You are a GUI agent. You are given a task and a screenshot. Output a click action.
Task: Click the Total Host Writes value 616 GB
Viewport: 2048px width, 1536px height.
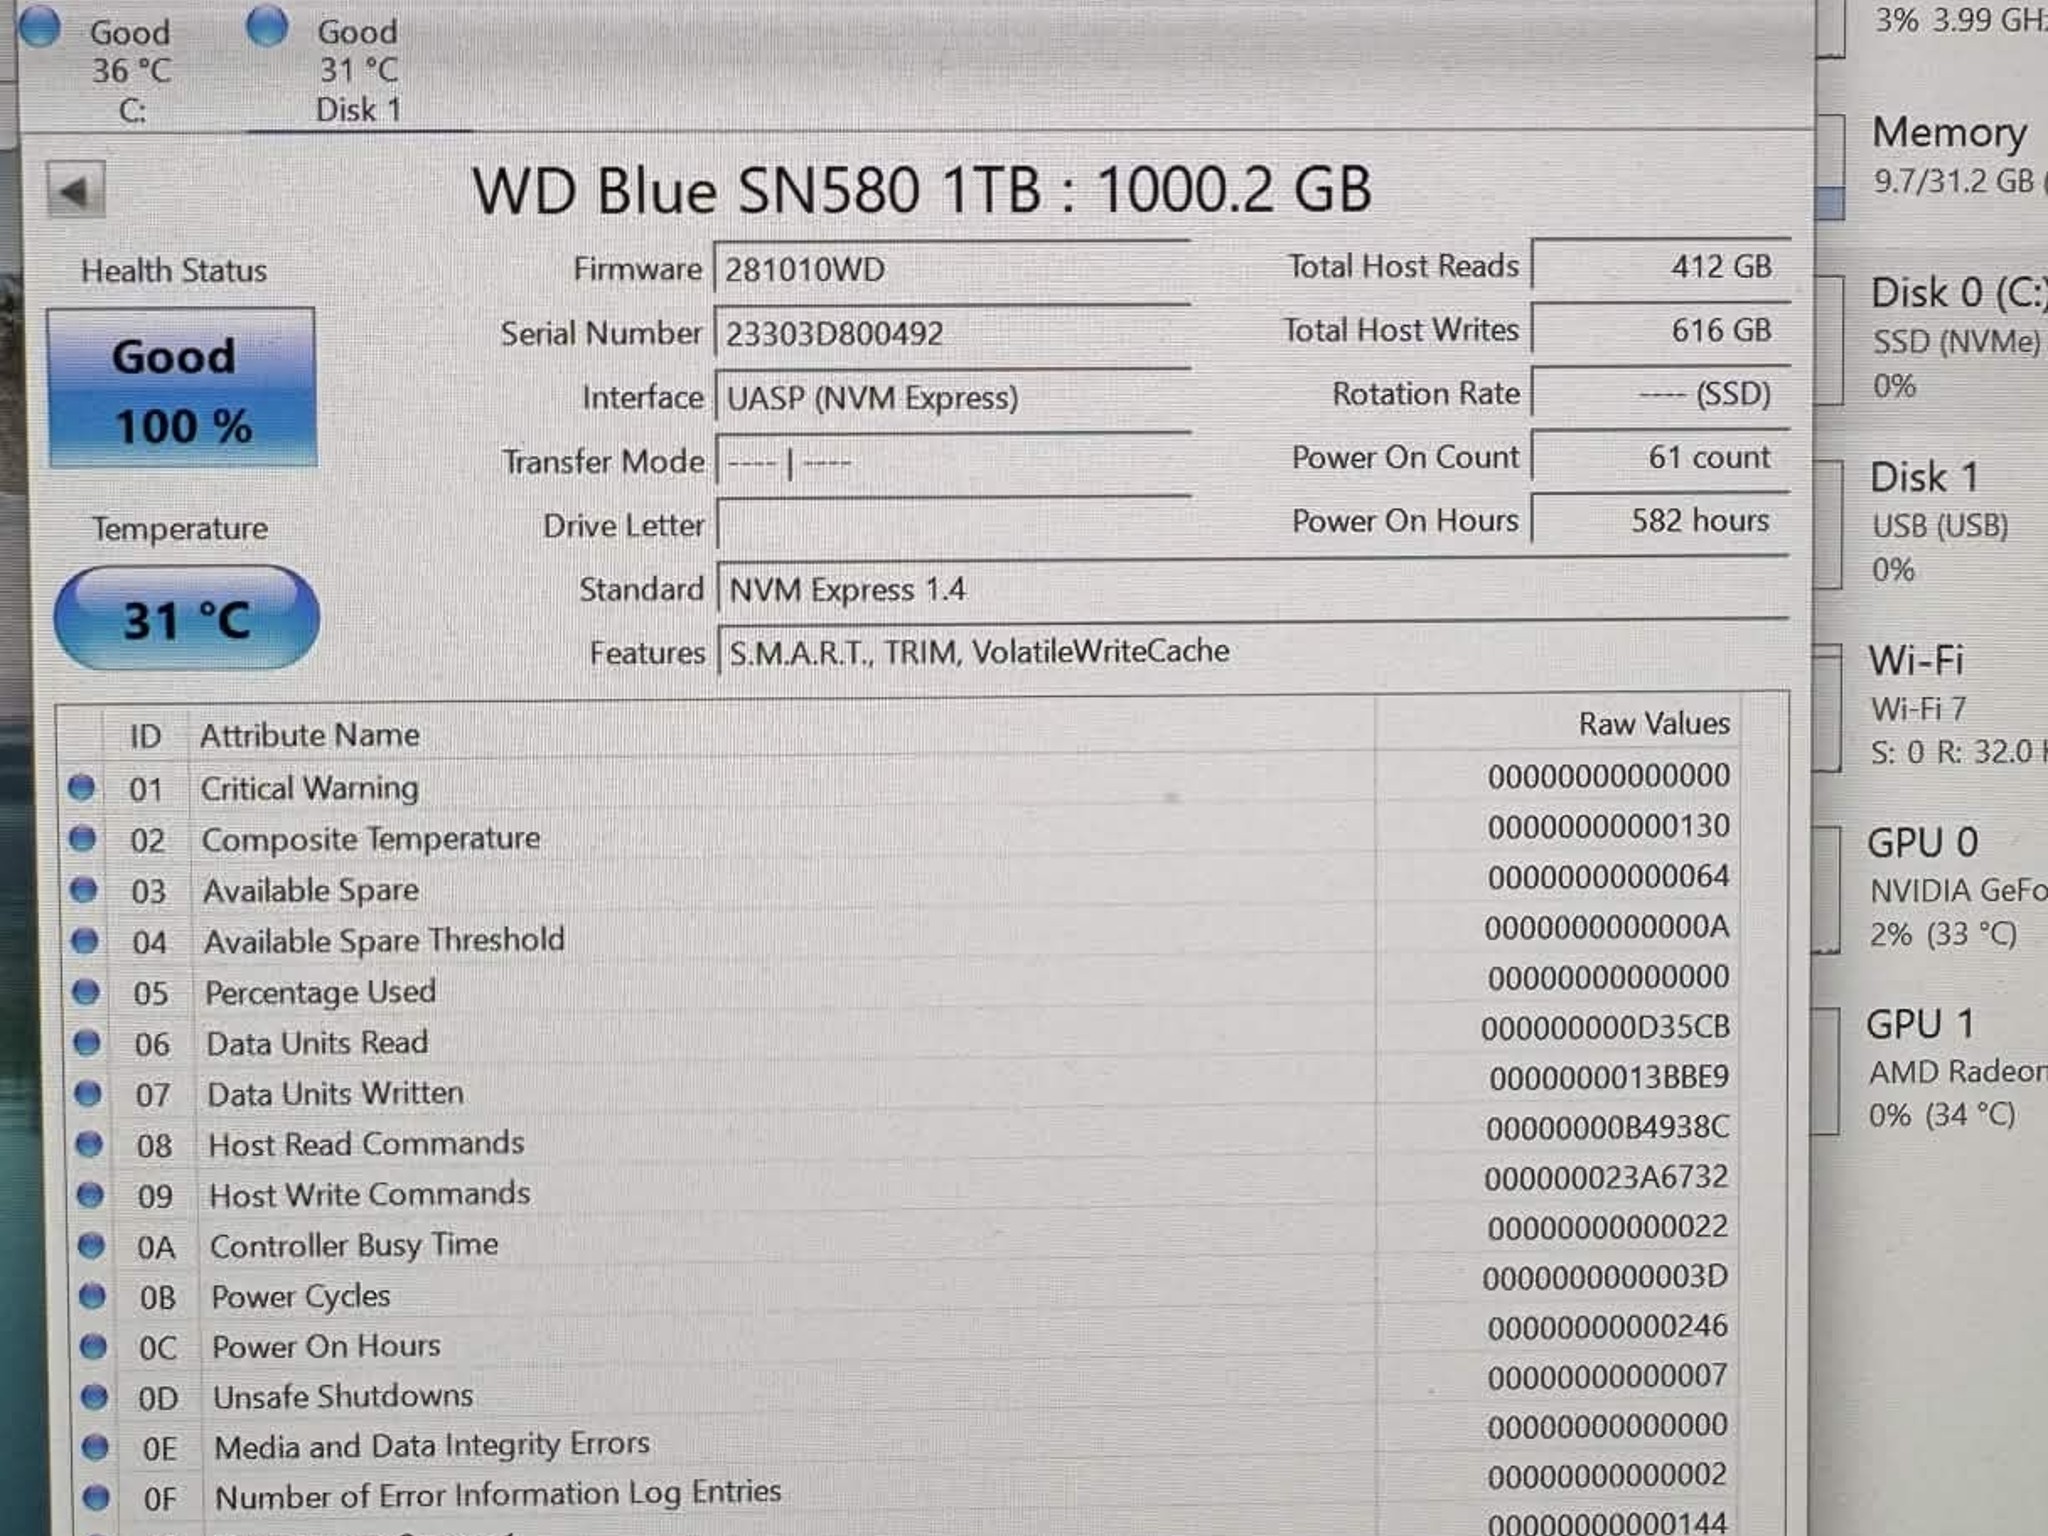pyautogui.click(x=1660, y=330)
